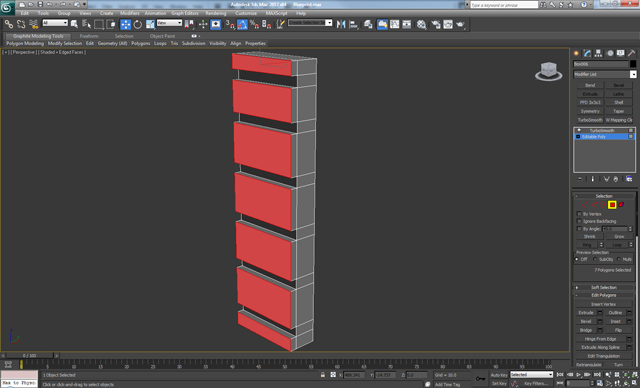Toggle the Selection Lock padlock

tap(323, 375)
